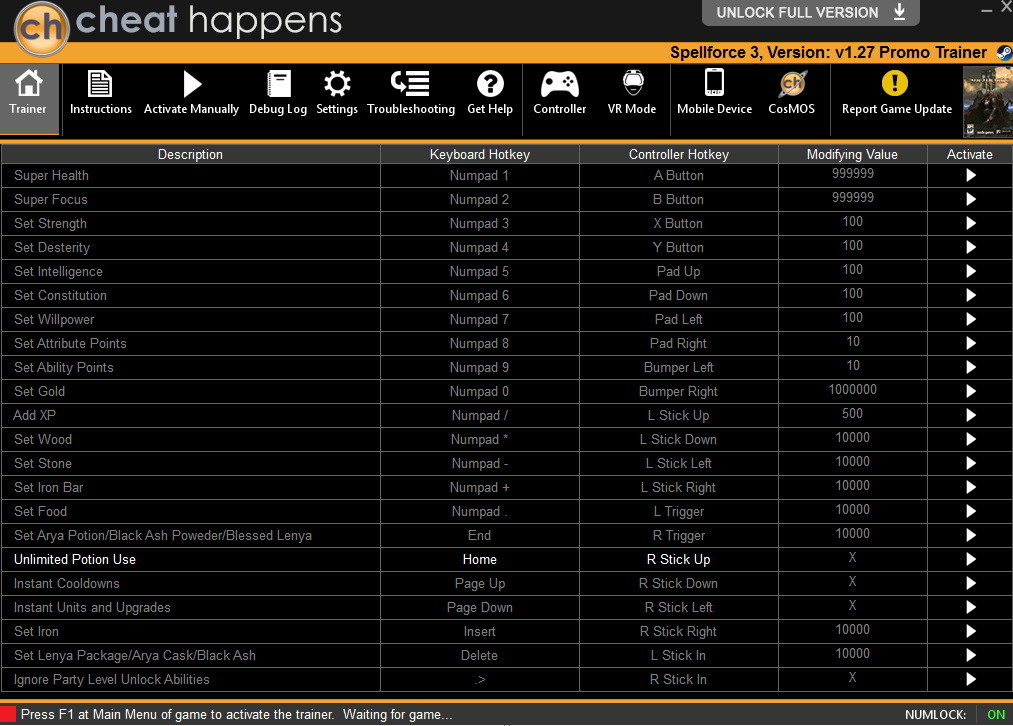Select the Delete keyboard hotkey cell
The image size is (1013, 726).
coord(479,656)
